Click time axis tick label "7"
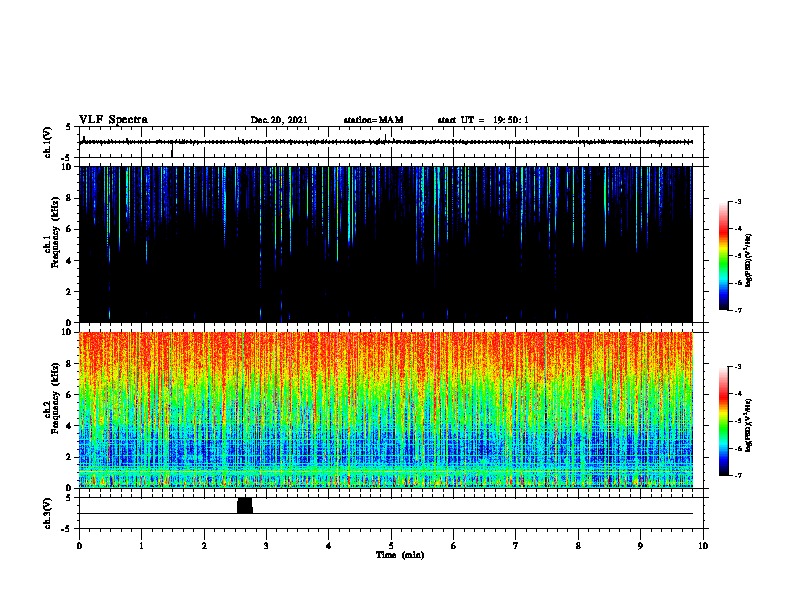Screen dimensions: 792x612 coord(516,546)
